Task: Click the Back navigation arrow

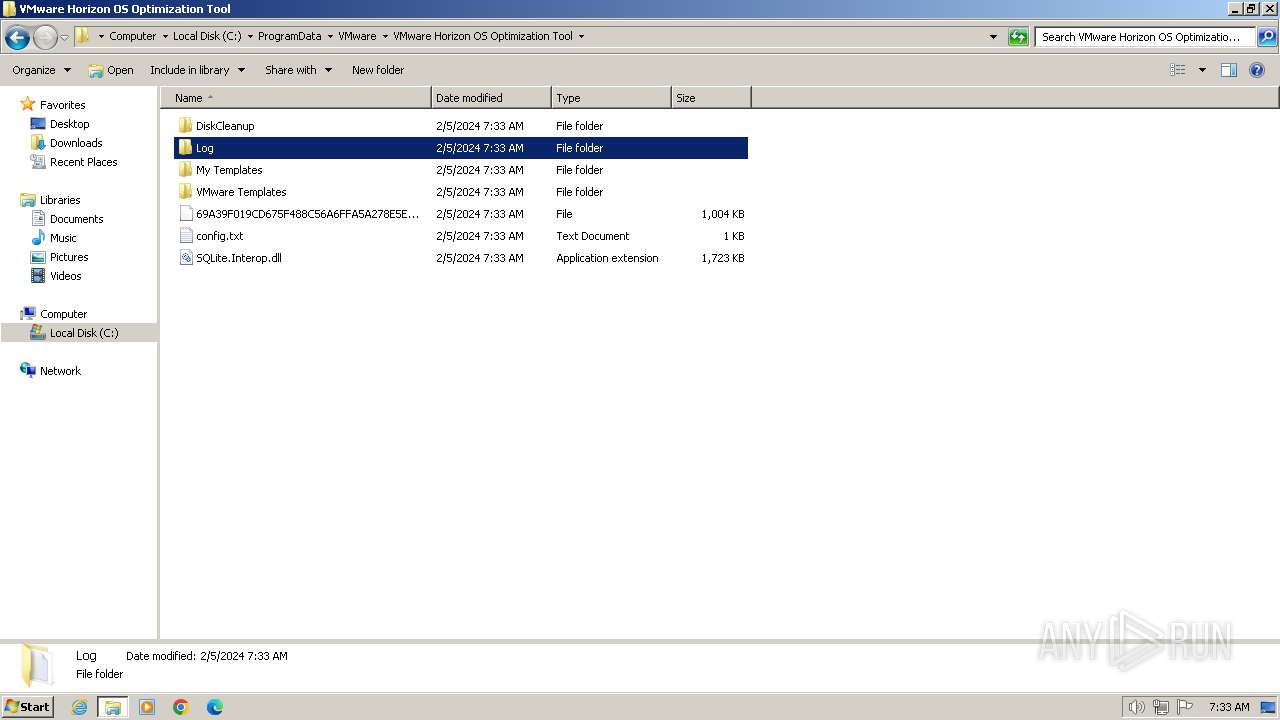Action: point(17,38)
